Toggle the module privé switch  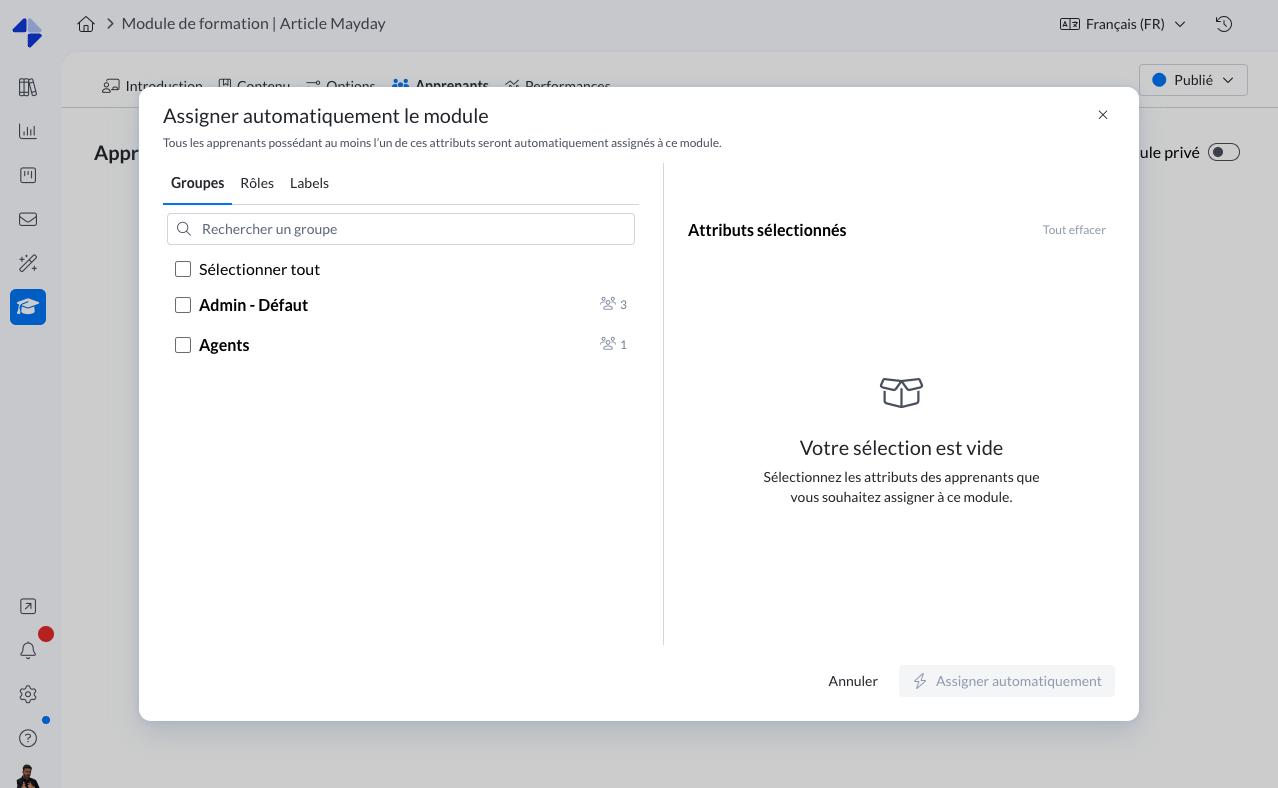click(x=1223, y=152)
